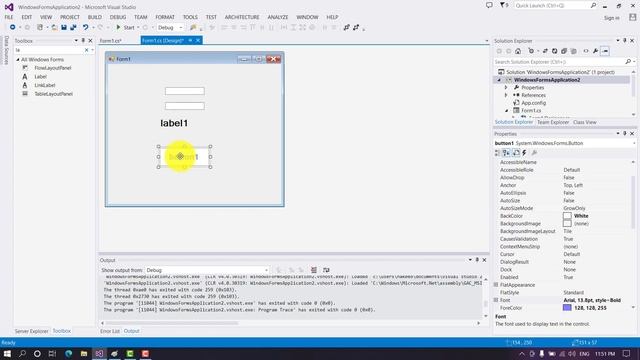Click the BackColor White swatch
Image resolution: width=640 pixels, height=360 pixels.
click(x=567, y=216)
